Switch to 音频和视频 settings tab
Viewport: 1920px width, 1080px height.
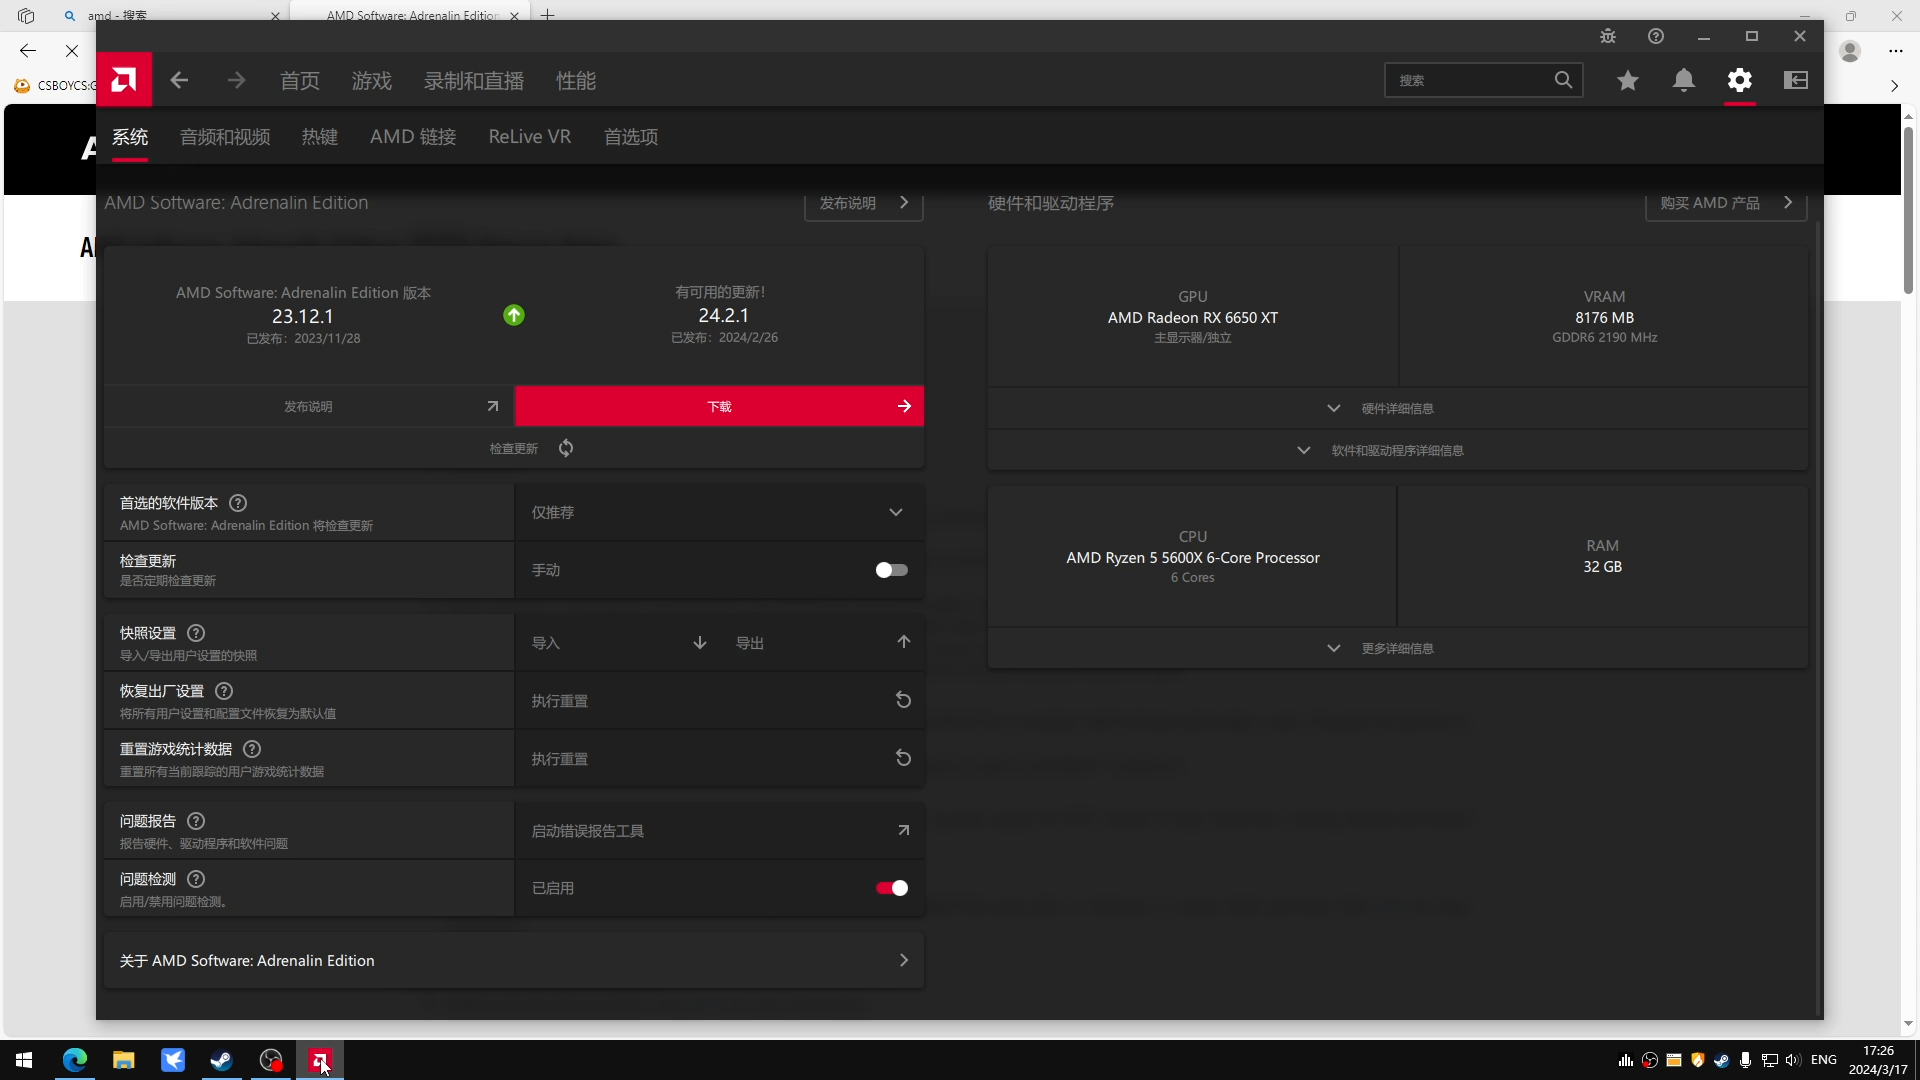tap(225, 137)
